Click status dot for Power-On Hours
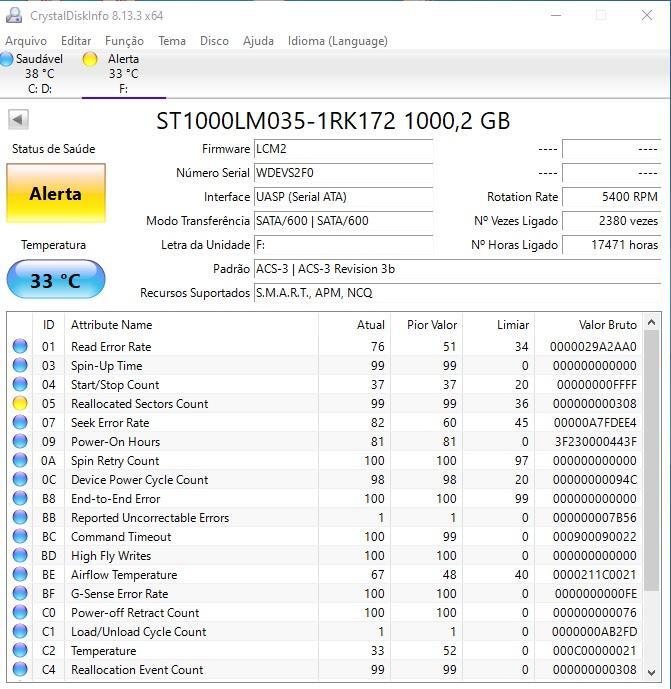 (x=20, y=441)
